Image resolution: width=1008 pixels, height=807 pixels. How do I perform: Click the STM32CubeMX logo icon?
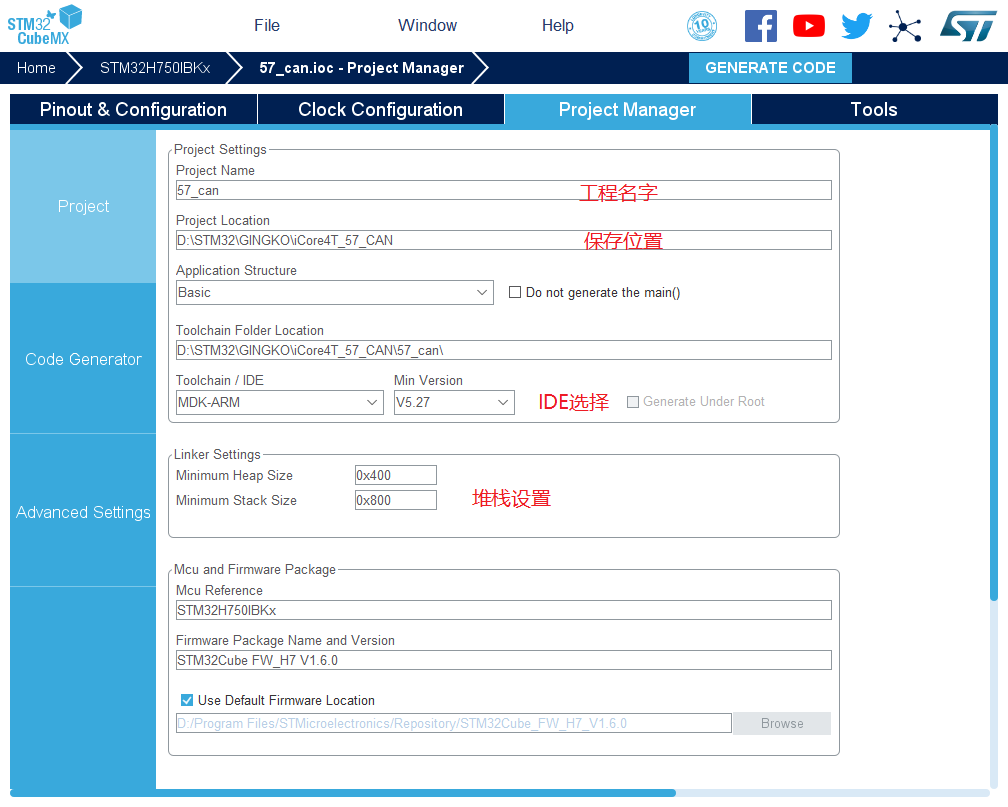(44, 24)
